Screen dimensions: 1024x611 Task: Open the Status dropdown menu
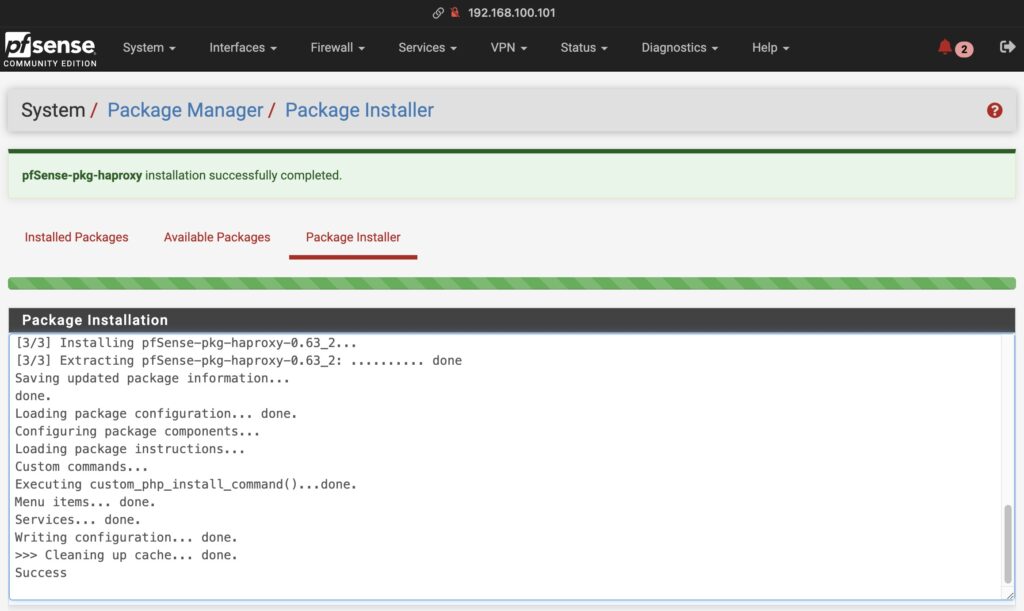pos(584,48)
